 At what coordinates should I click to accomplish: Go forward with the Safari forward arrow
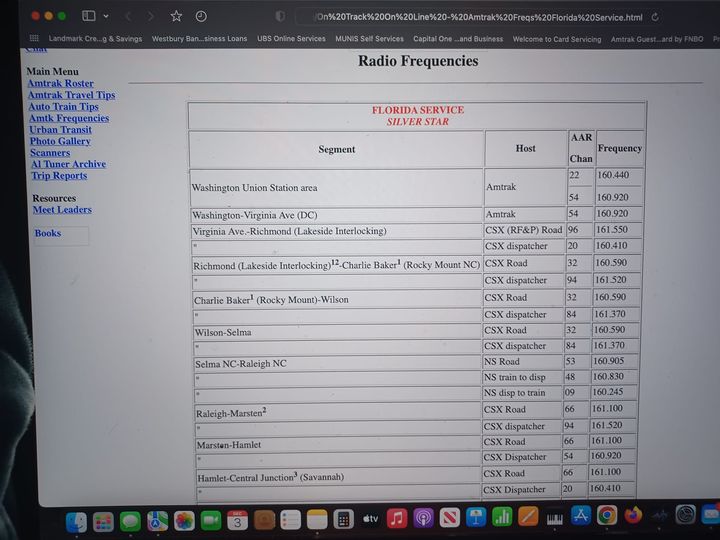pyautogui.click(x=150, y=17)
